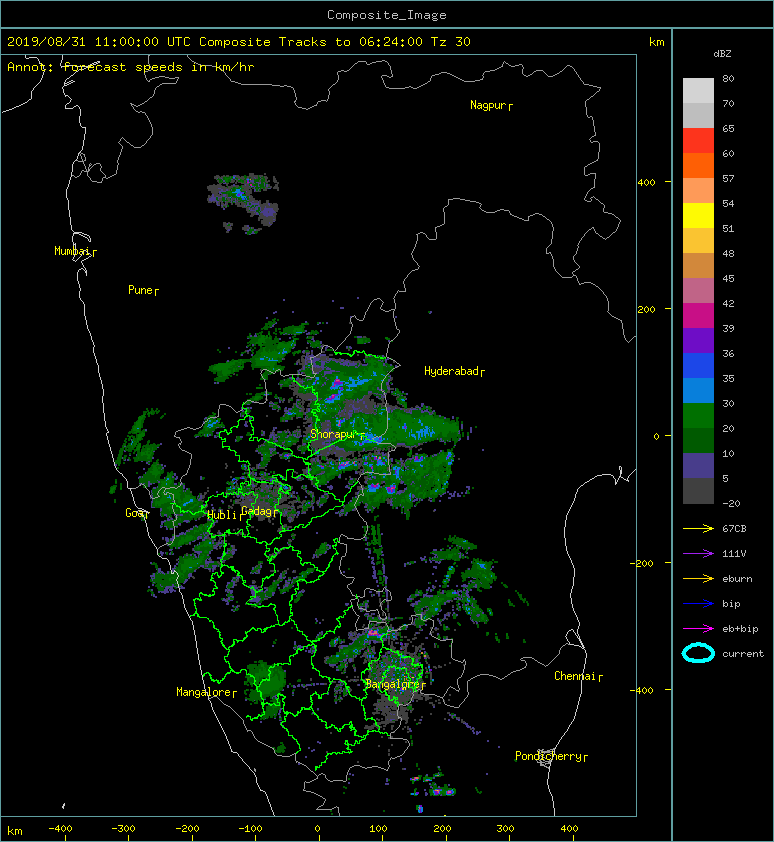
Task: Click the 10 dBZ slate purple swatch
Action: pos(698,465)
